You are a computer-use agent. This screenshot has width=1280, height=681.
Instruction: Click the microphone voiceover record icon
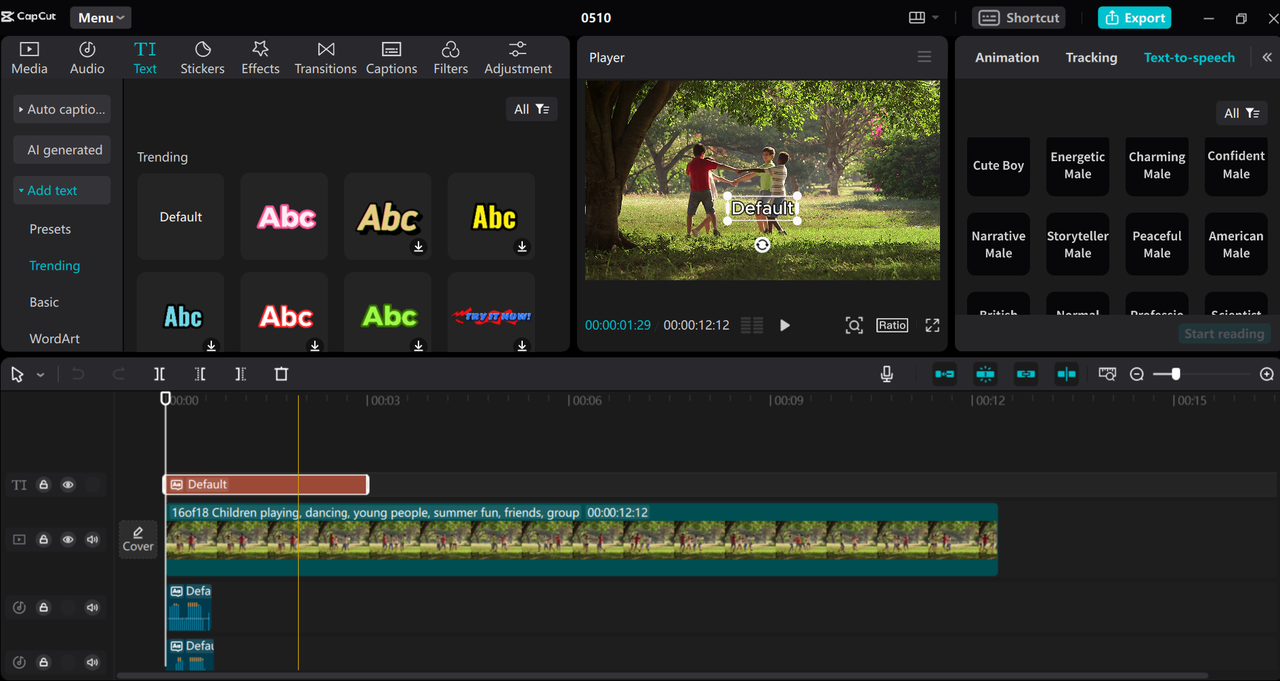click(886, 374)
